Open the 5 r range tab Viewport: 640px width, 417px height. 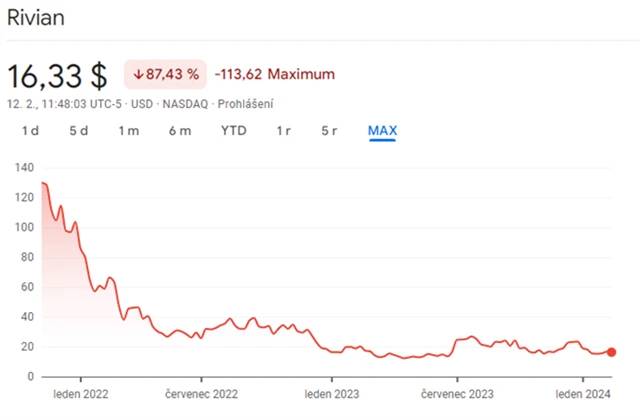tap(330, 131)
